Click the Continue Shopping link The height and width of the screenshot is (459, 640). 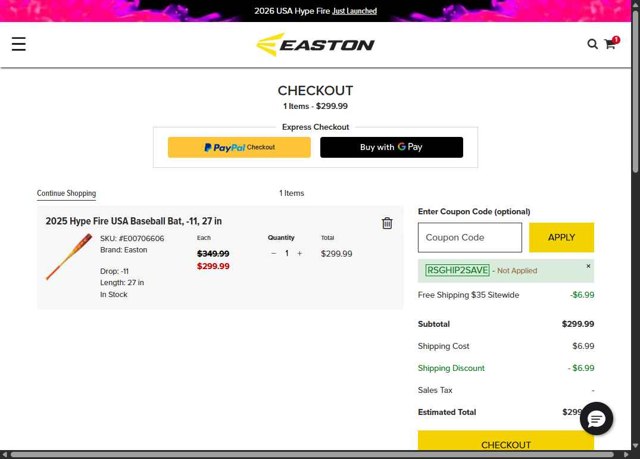67,193
